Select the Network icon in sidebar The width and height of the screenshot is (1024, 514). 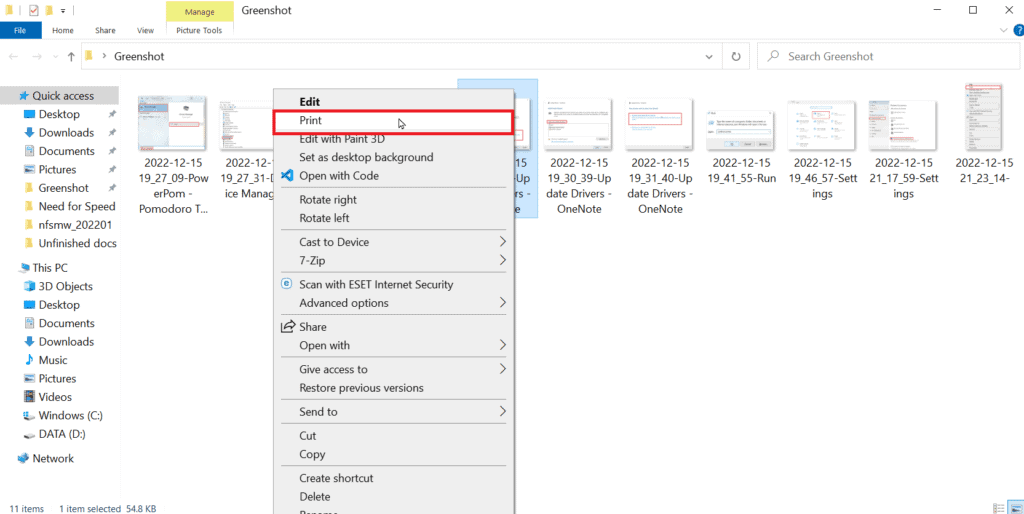pos(24,459)
